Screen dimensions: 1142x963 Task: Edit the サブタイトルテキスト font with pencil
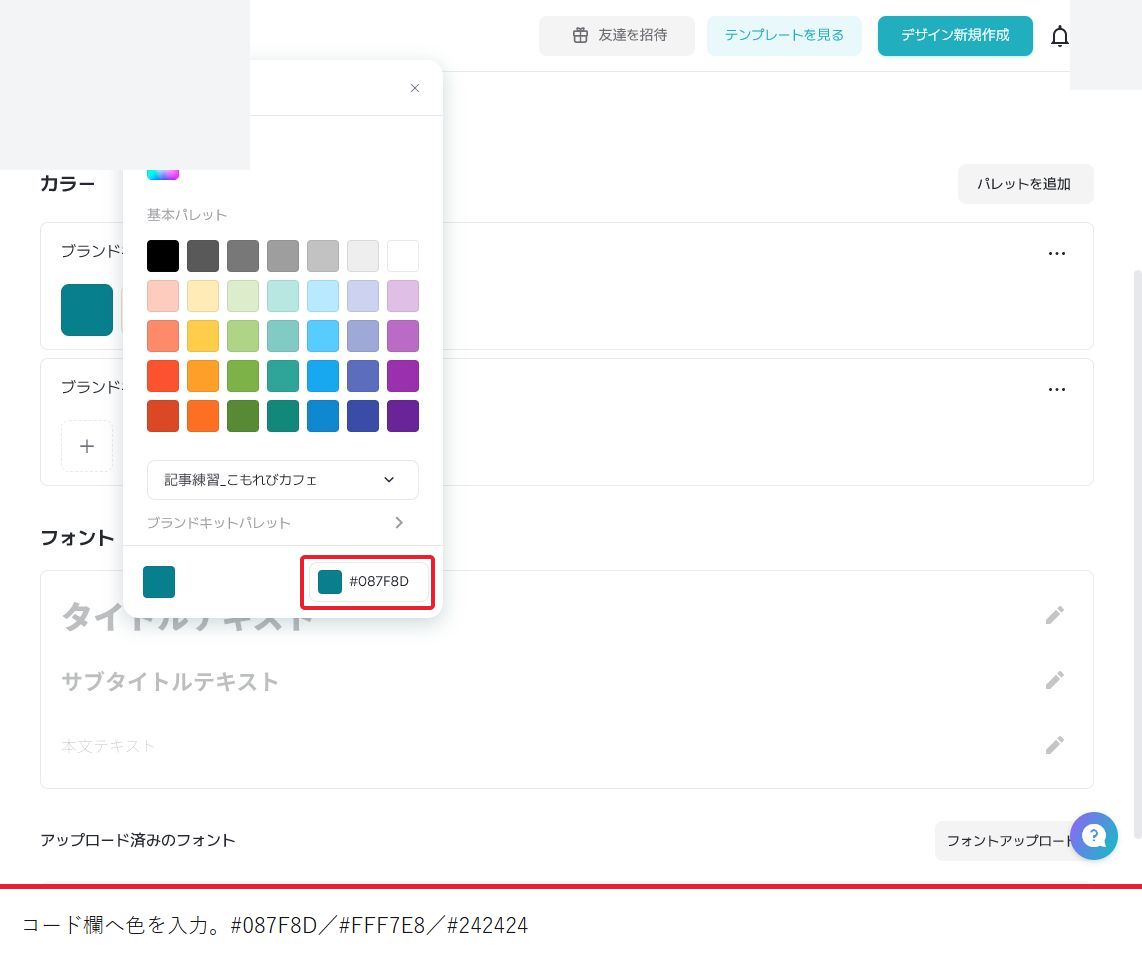(x=1054, y=680)
